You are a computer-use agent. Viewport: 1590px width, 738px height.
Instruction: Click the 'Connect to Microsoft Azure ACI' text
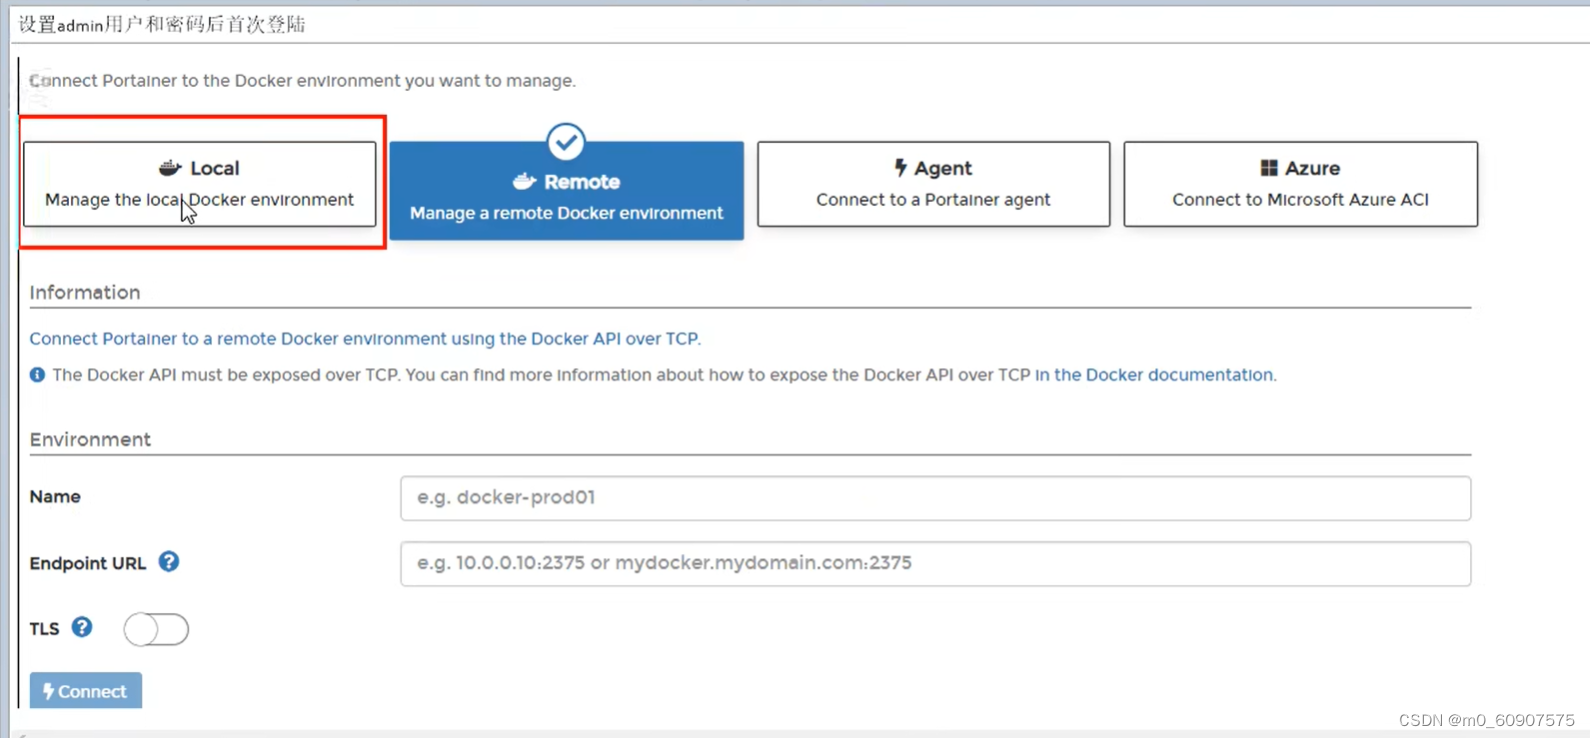click(1300, 200)
